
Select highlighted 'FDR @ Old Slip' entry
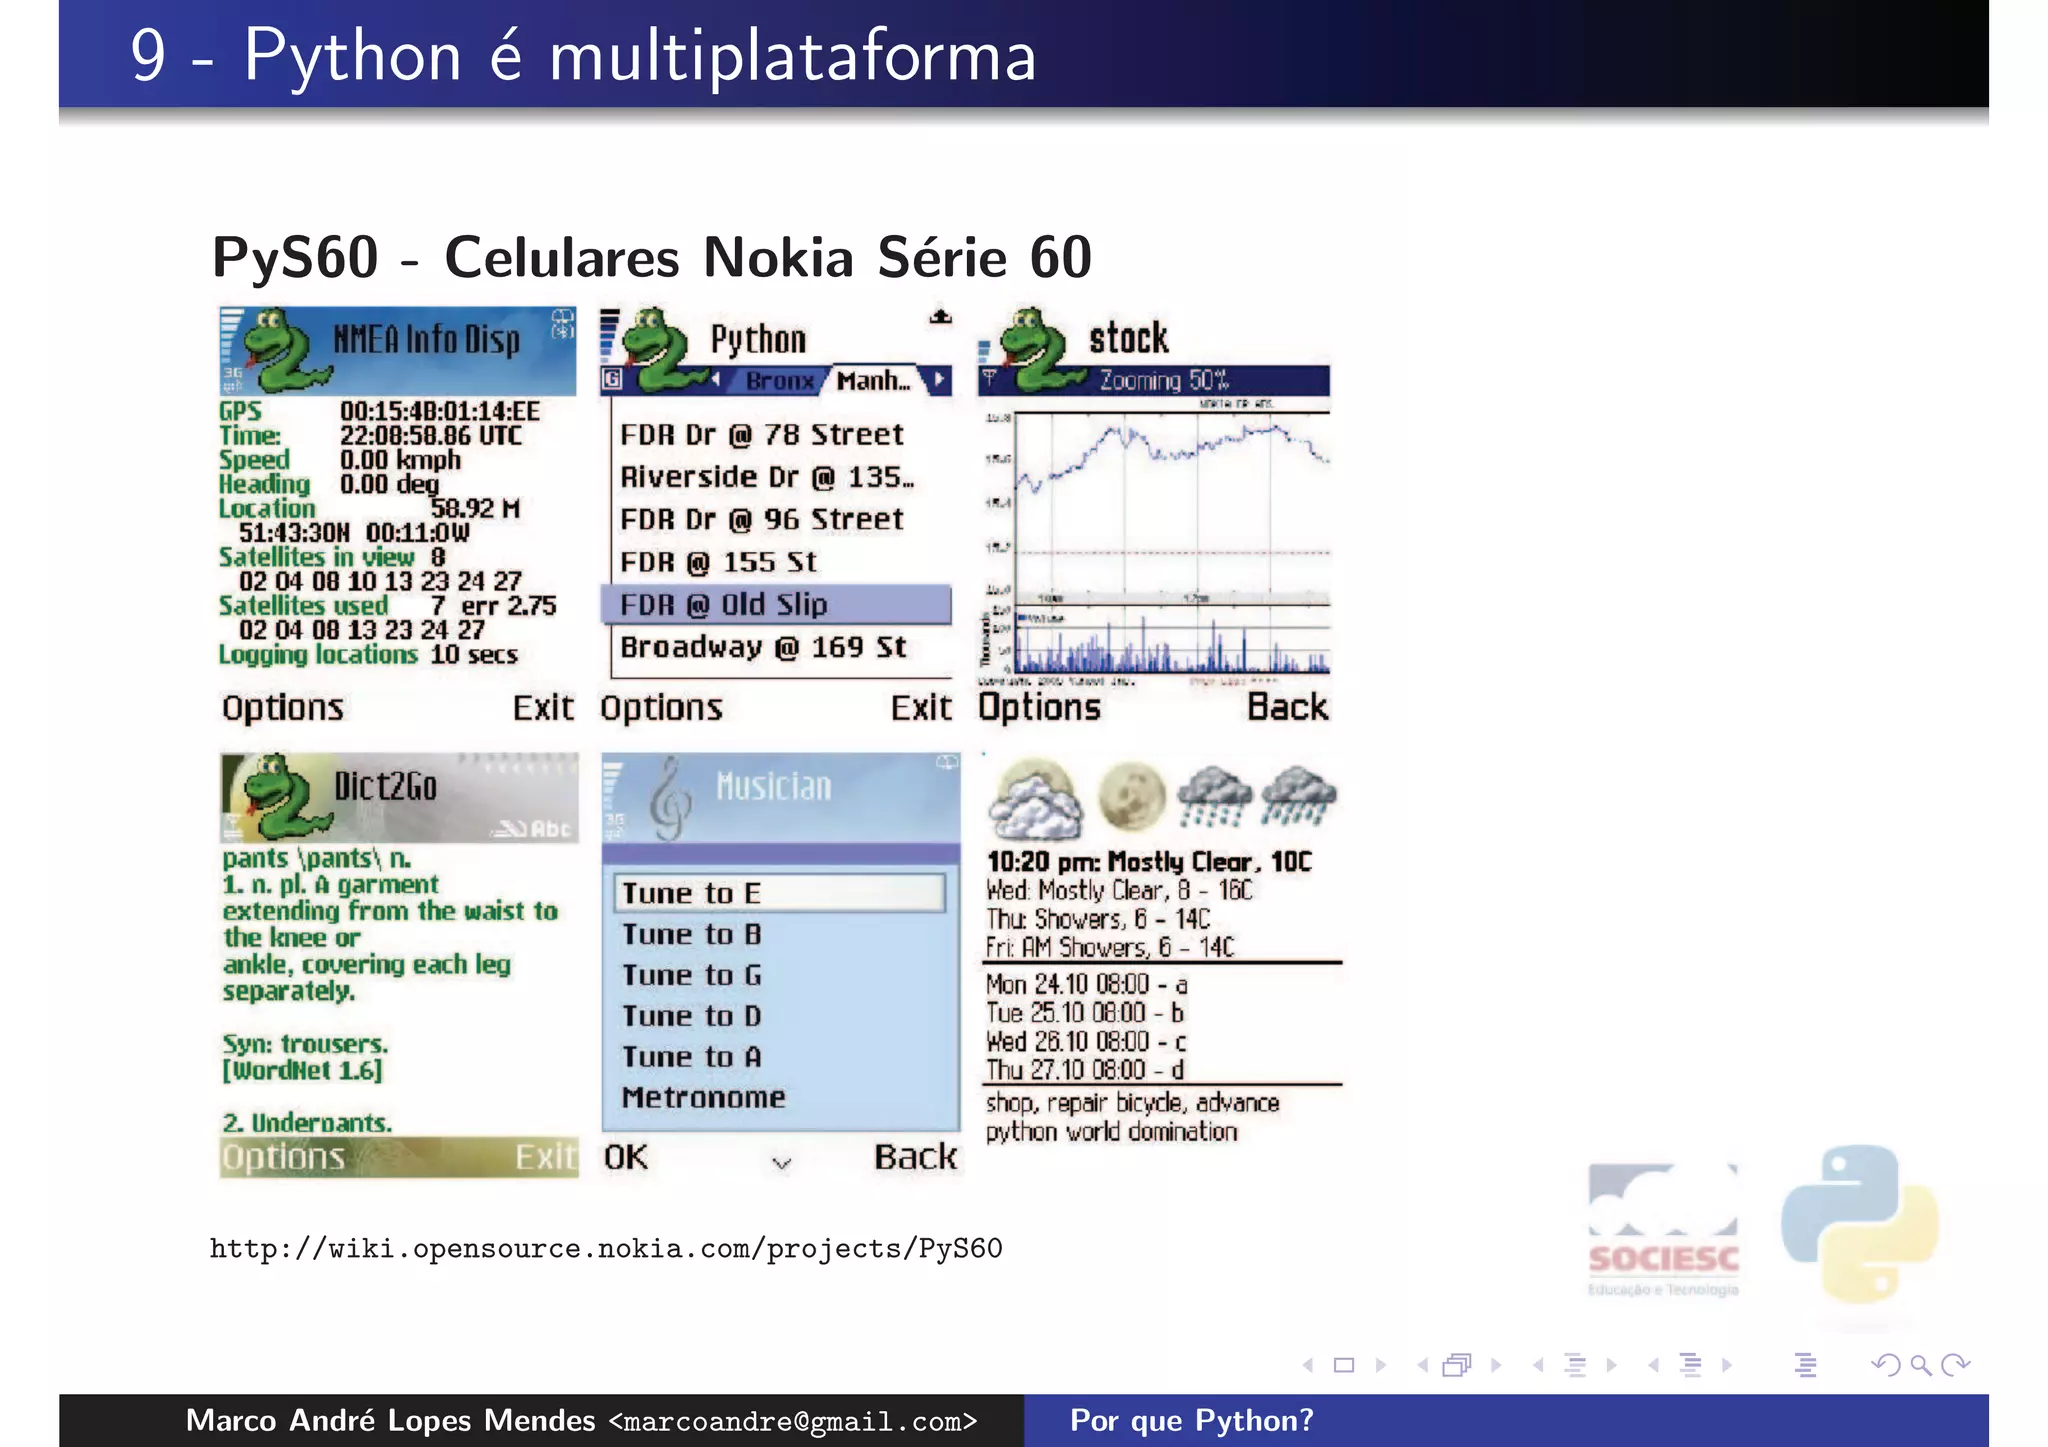tap(776, 605)
